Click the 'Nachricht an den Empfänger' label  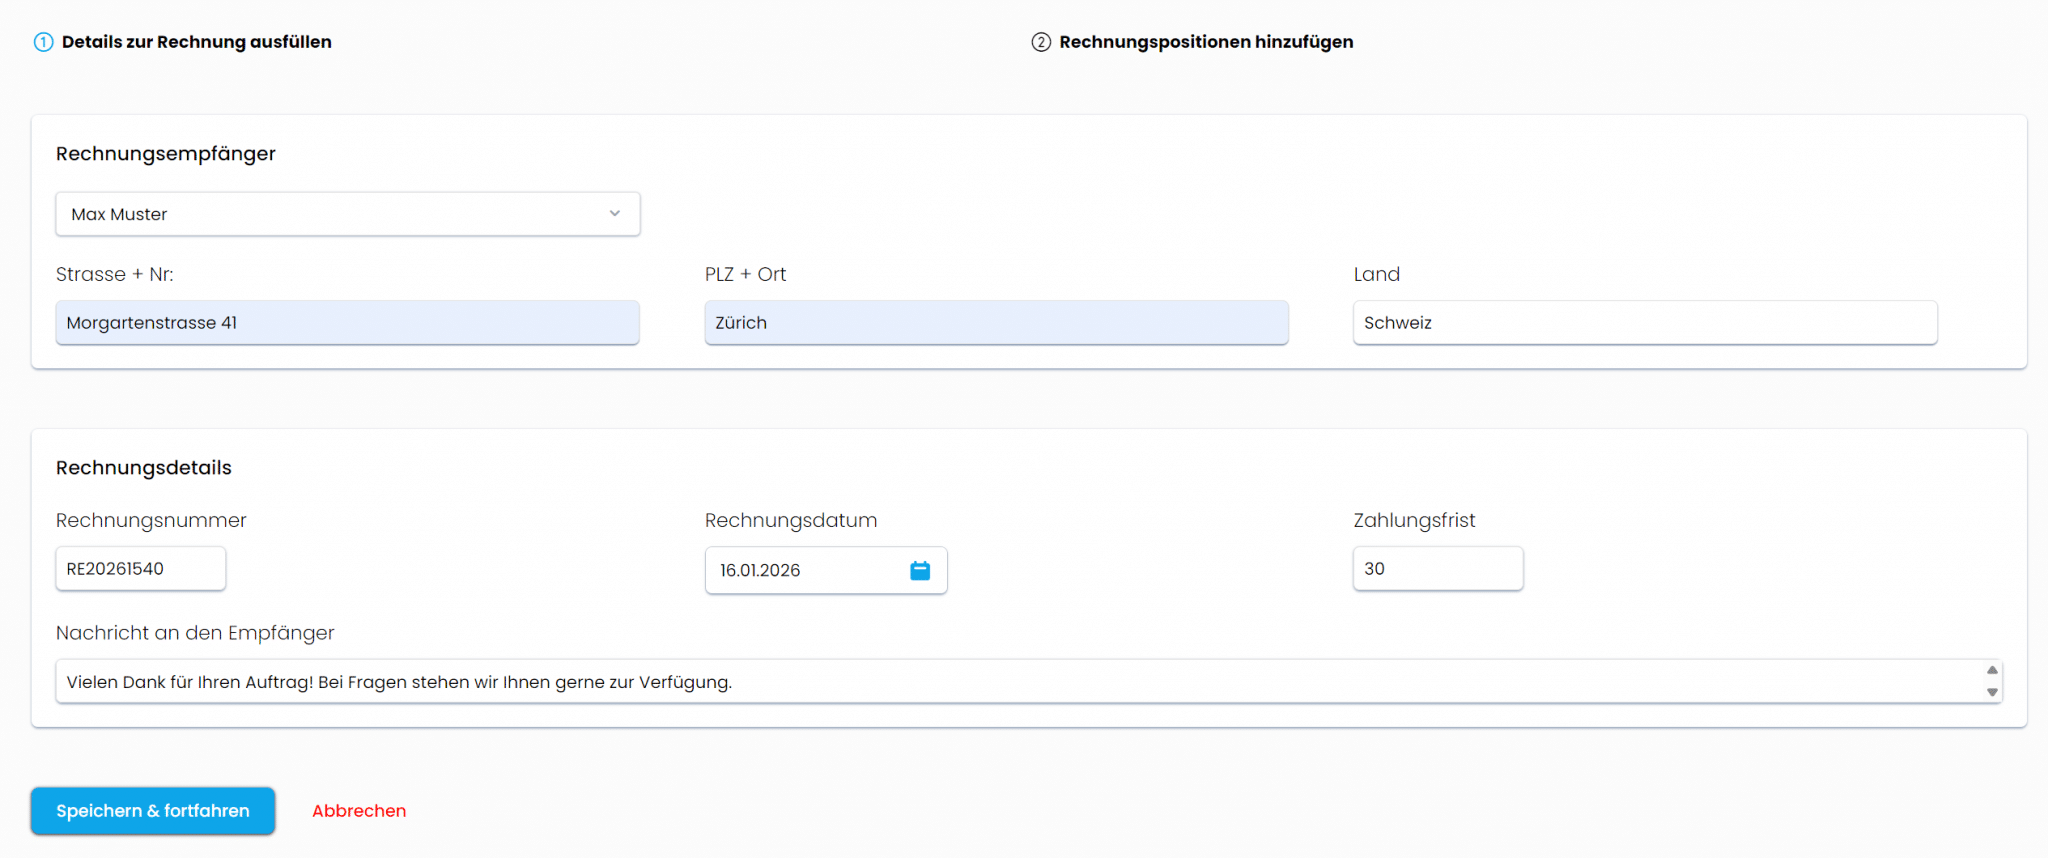pyautogui.click(x=195, y=633)
